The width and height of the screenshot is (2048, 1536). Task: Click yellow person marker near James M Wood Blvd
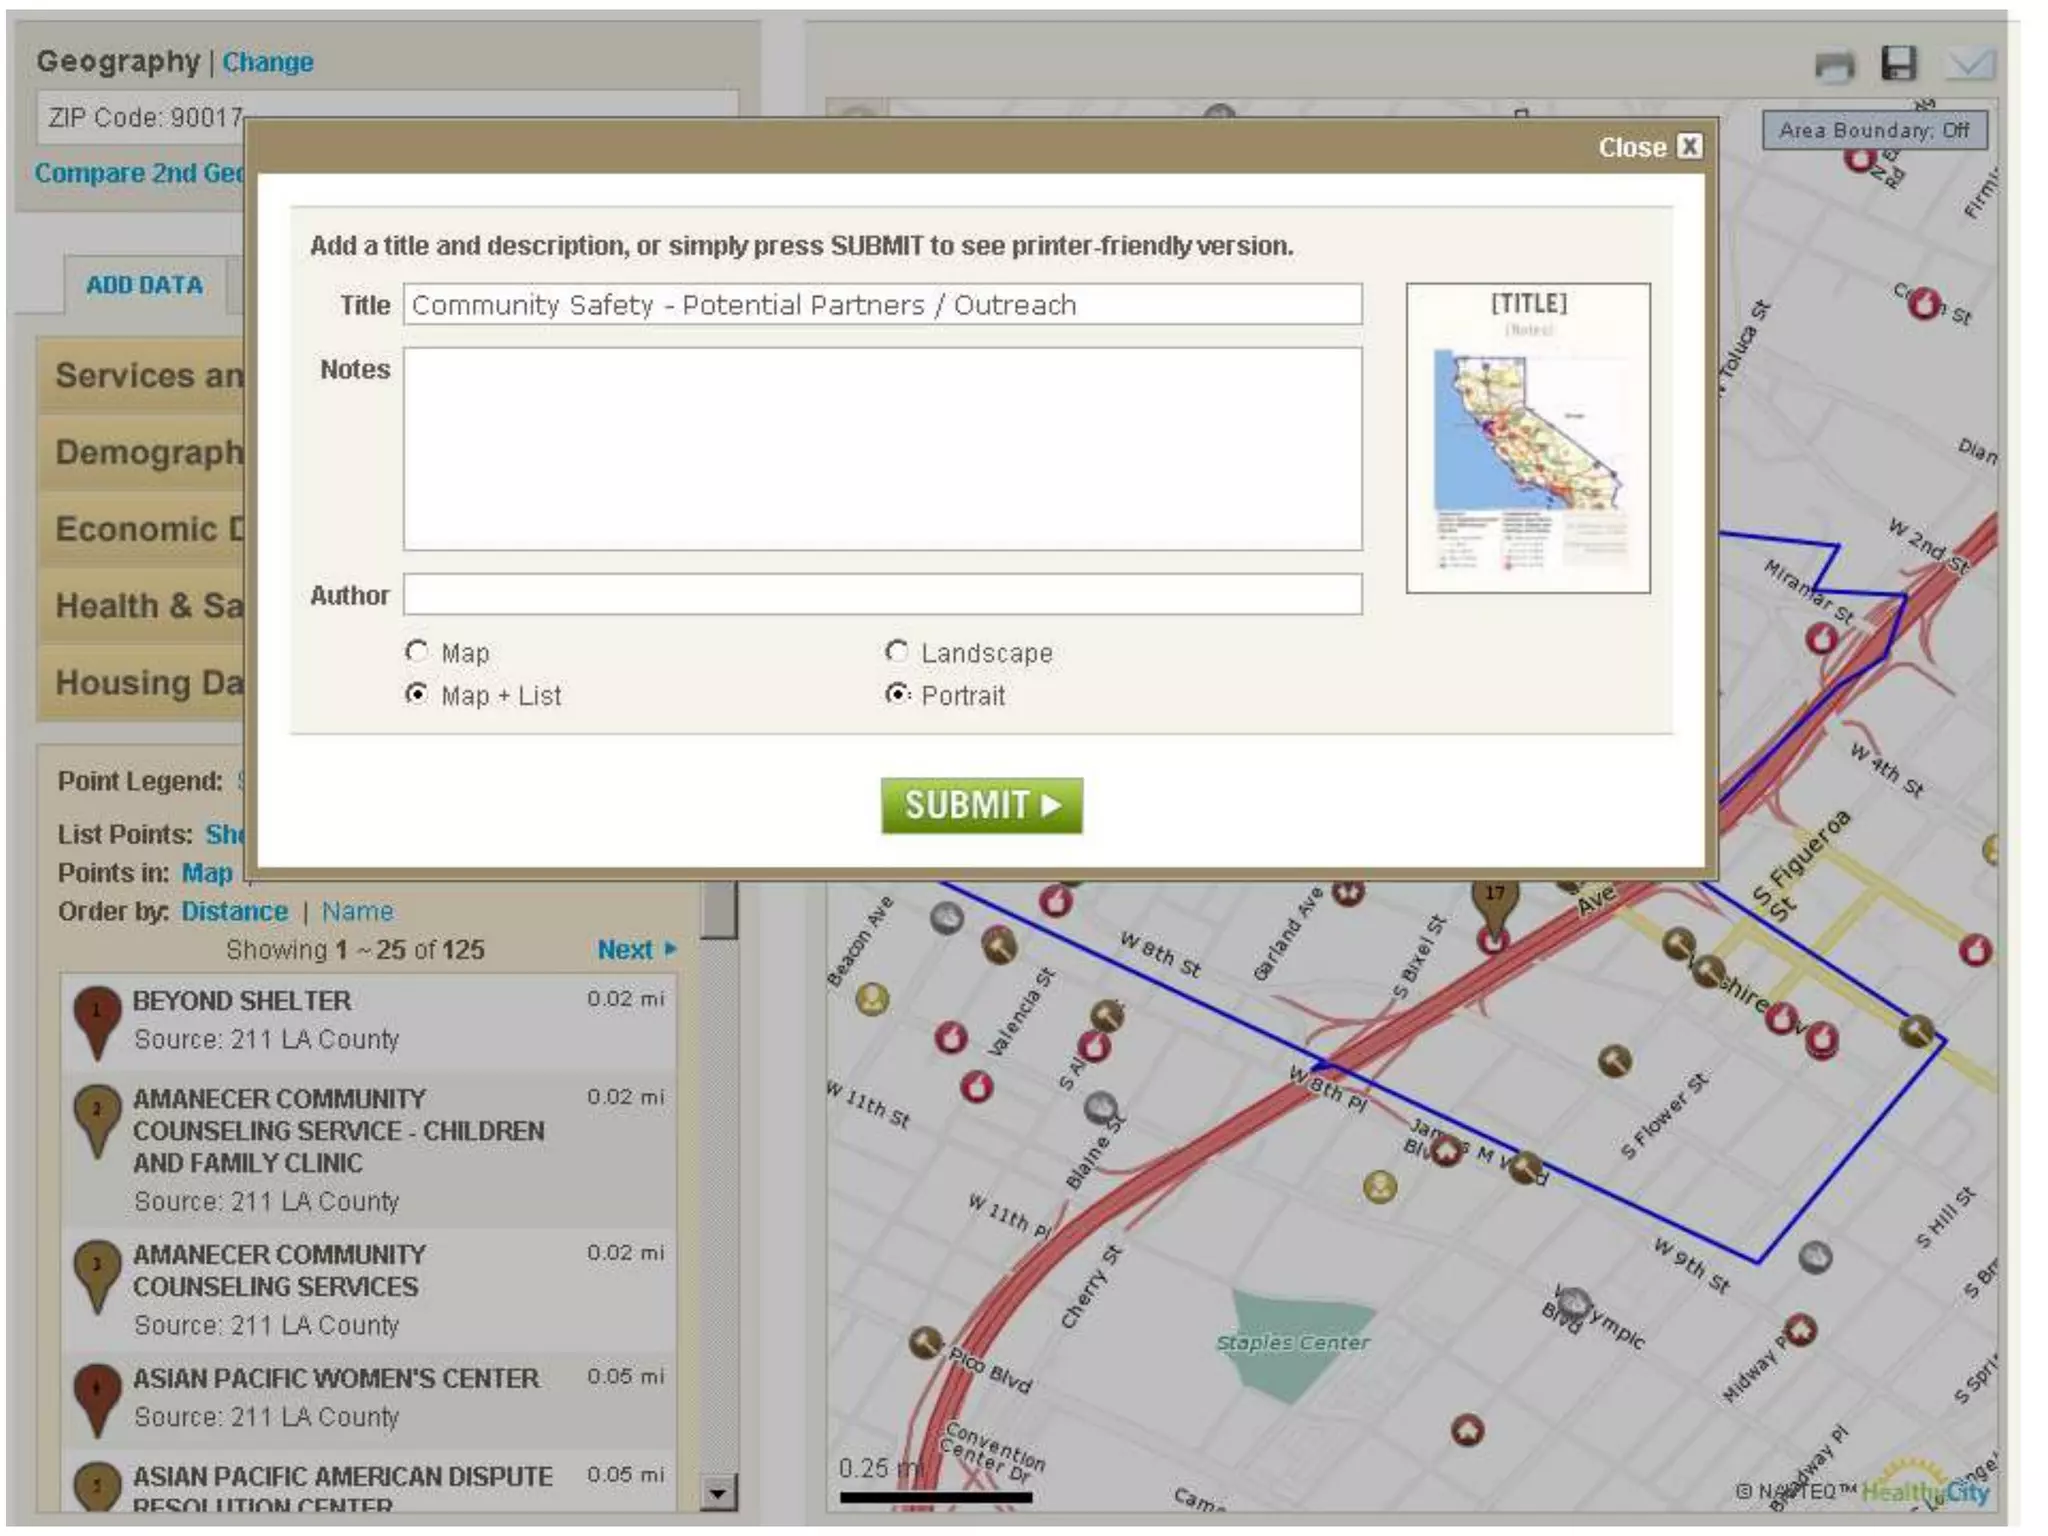pyautogui.click(x=1380, y=1187)
